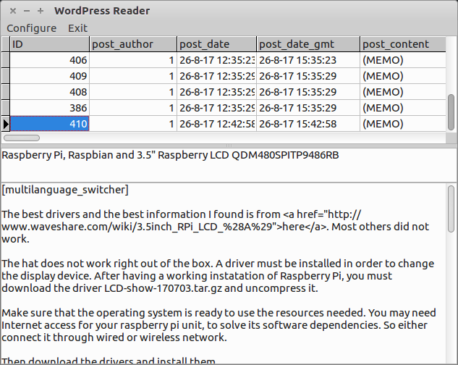
Task: Click the (MEMO) cell in row 410
Action: coord(403,124)
